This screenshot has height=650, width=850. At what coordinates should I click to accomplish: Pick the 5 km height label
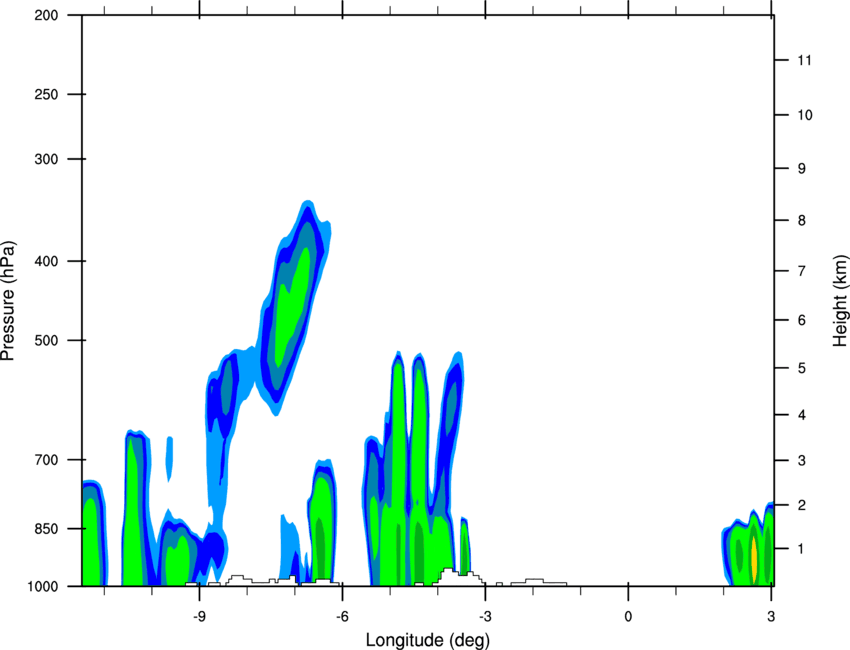tap(802, 368)
